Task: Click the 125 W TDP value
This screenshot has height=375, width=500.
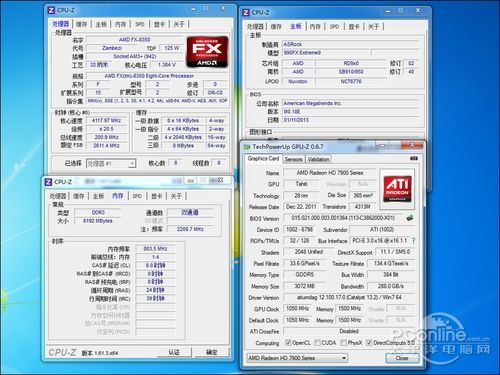Action: pyautogui.click(x=172, y=48)
